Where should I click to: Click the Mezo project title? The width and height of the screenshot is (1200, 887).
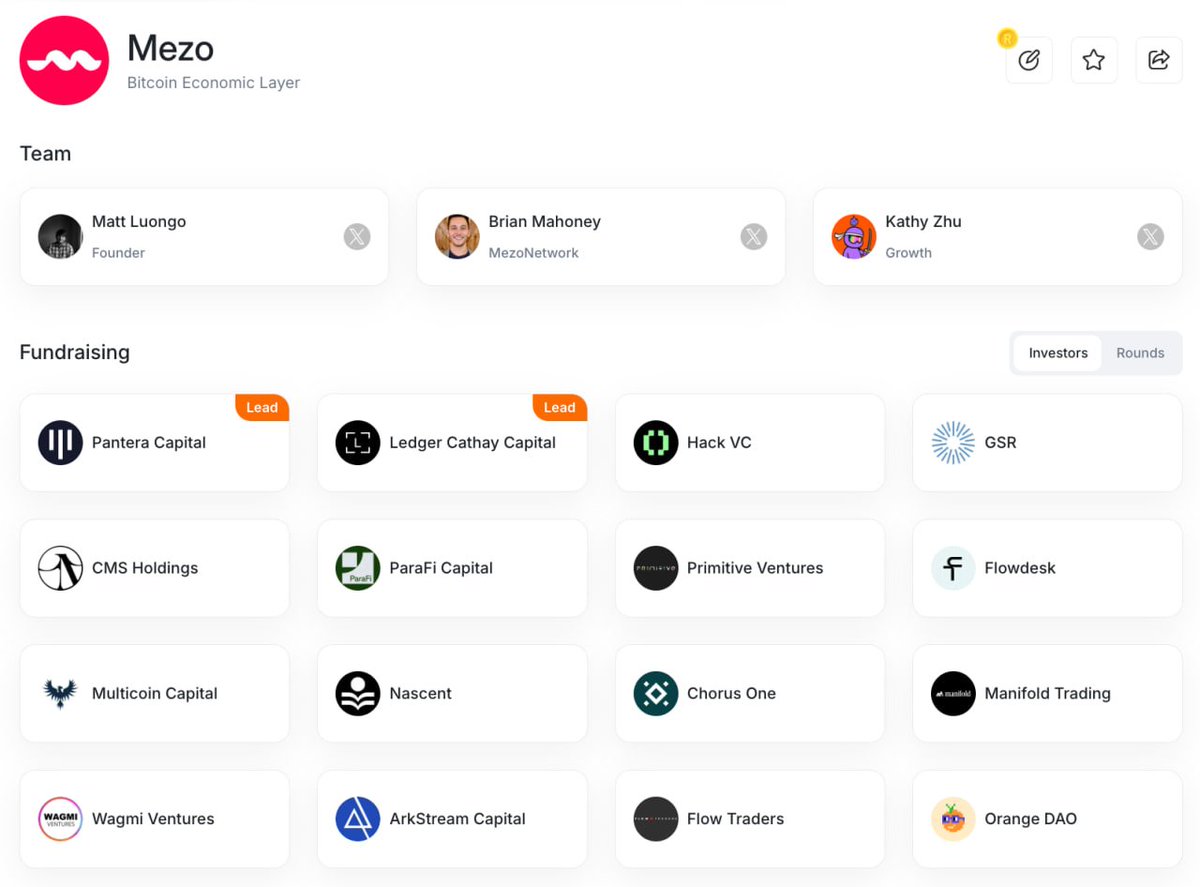pos(171,48)
